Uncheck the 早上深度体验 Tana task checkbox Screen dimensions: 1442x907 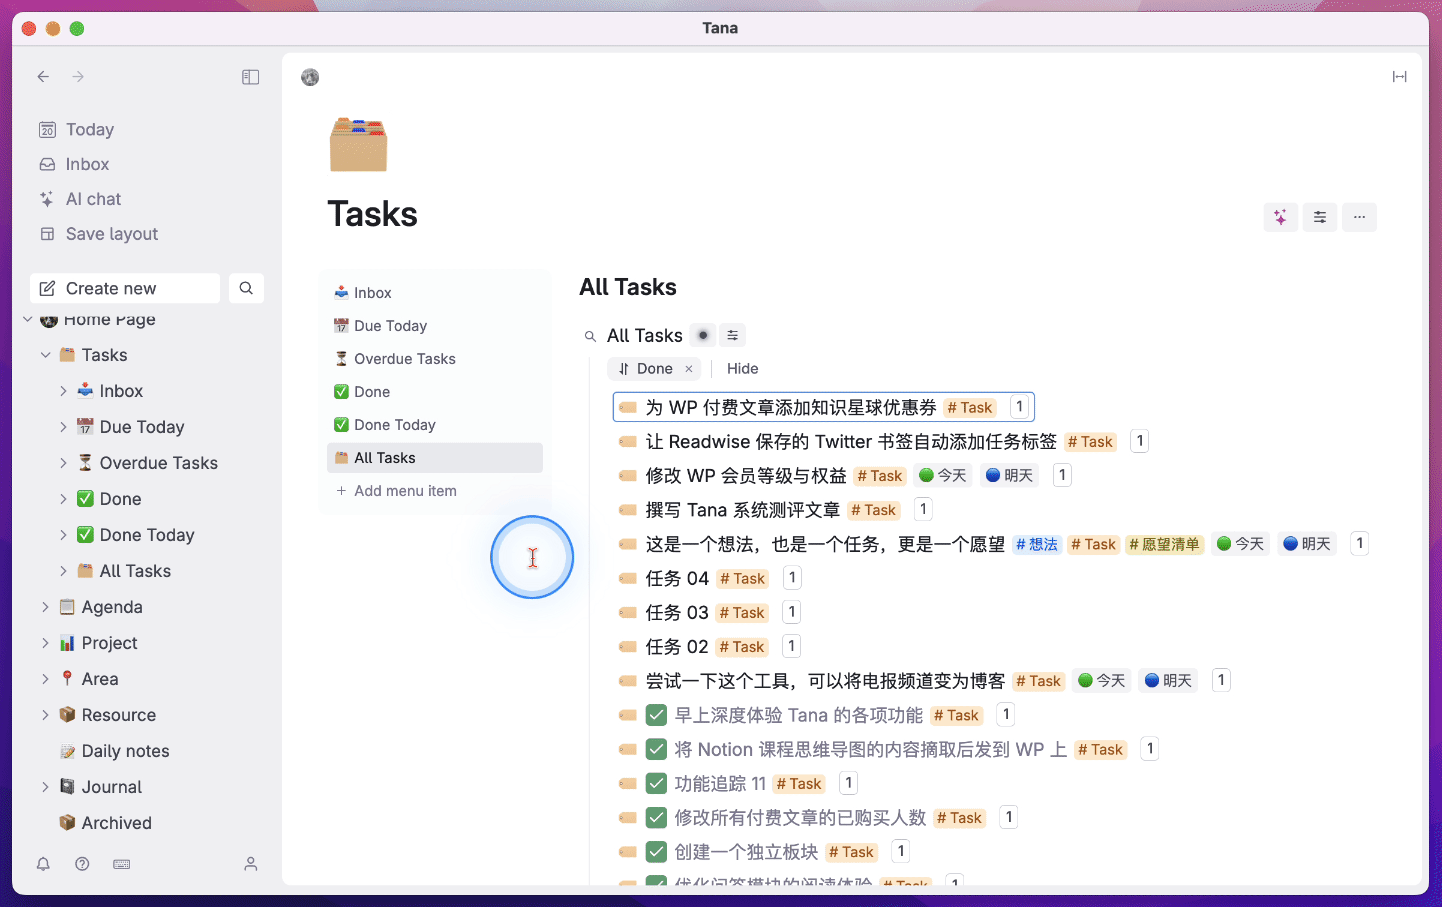click(656, 715)
